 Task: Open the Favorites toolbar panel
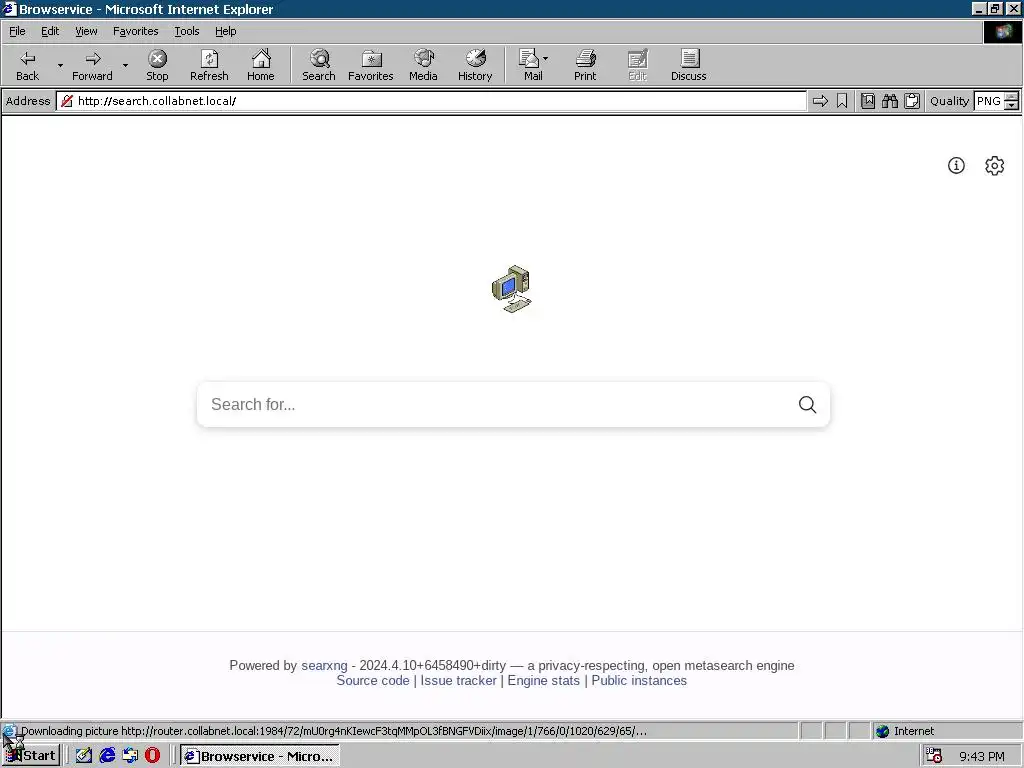(x=370, y=65)
